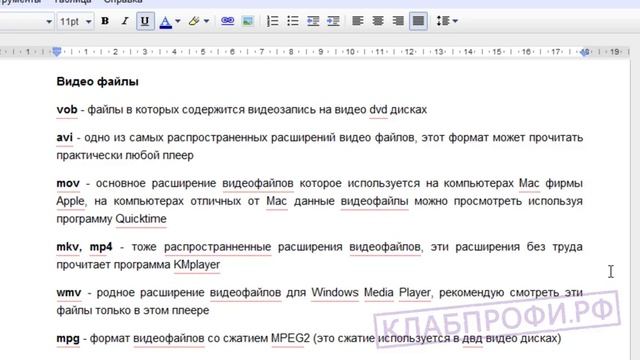
Task: Center align text
Action: 378,21
